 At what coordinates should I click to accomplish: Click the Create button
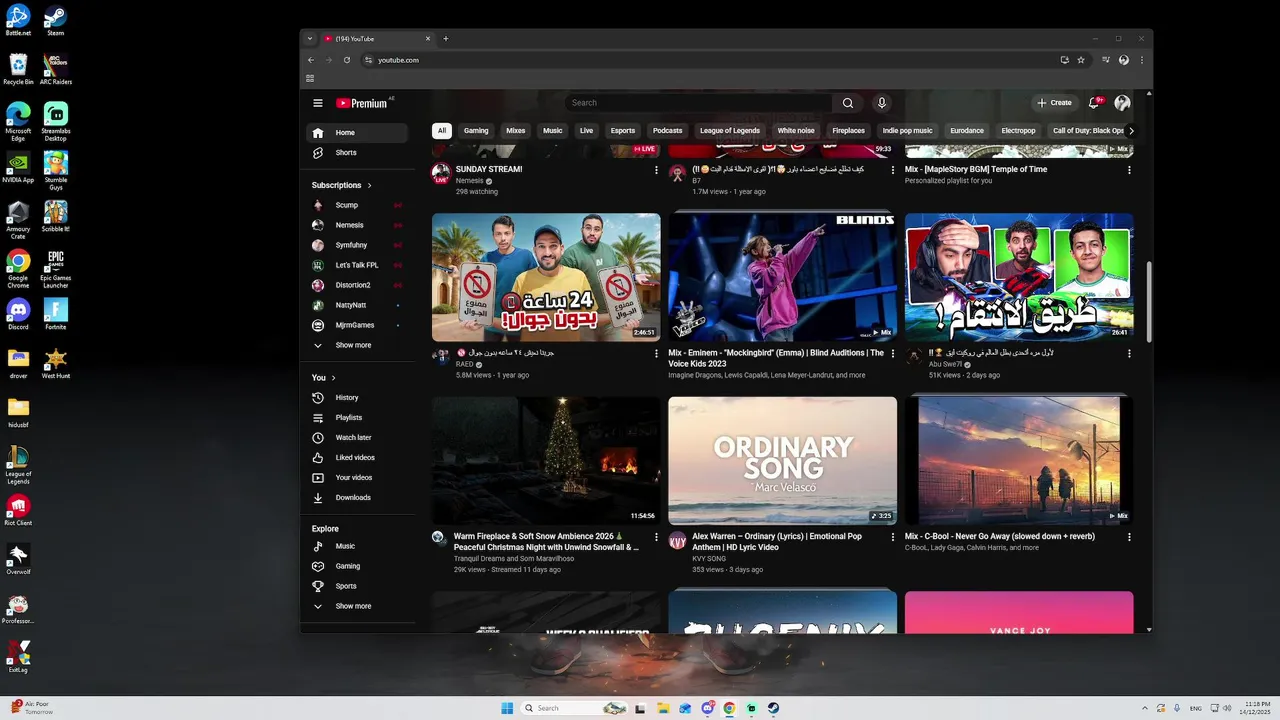[1054, 103]
